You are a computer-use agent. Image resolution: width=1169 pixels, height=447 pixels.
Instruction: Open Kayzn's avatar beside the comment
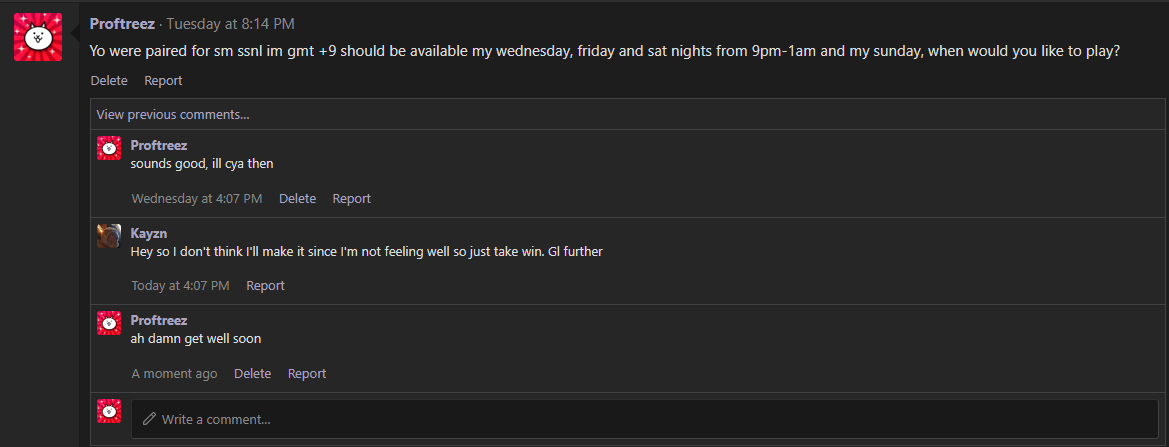pos(109,236)
